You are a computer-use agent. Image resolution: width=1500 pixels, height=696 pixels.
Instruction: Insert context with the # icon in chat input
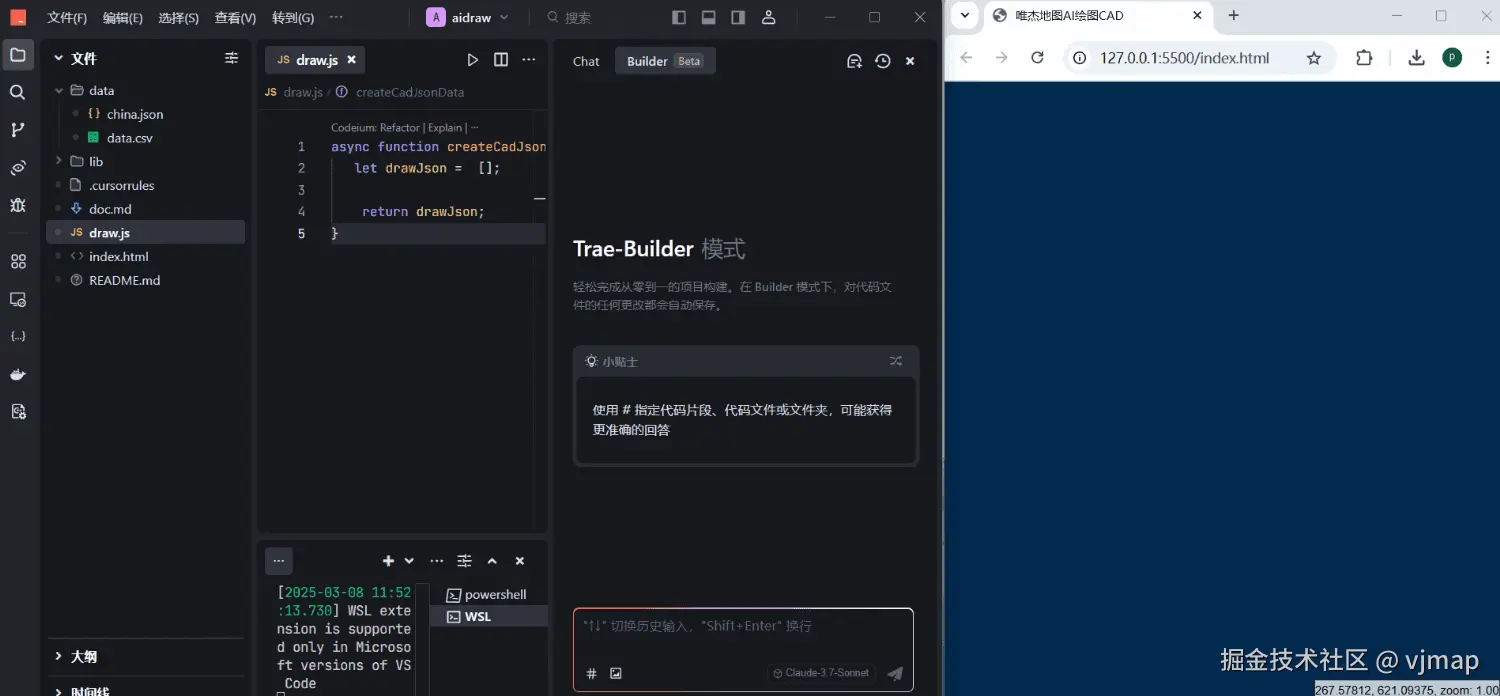click(x=591, y=673)
